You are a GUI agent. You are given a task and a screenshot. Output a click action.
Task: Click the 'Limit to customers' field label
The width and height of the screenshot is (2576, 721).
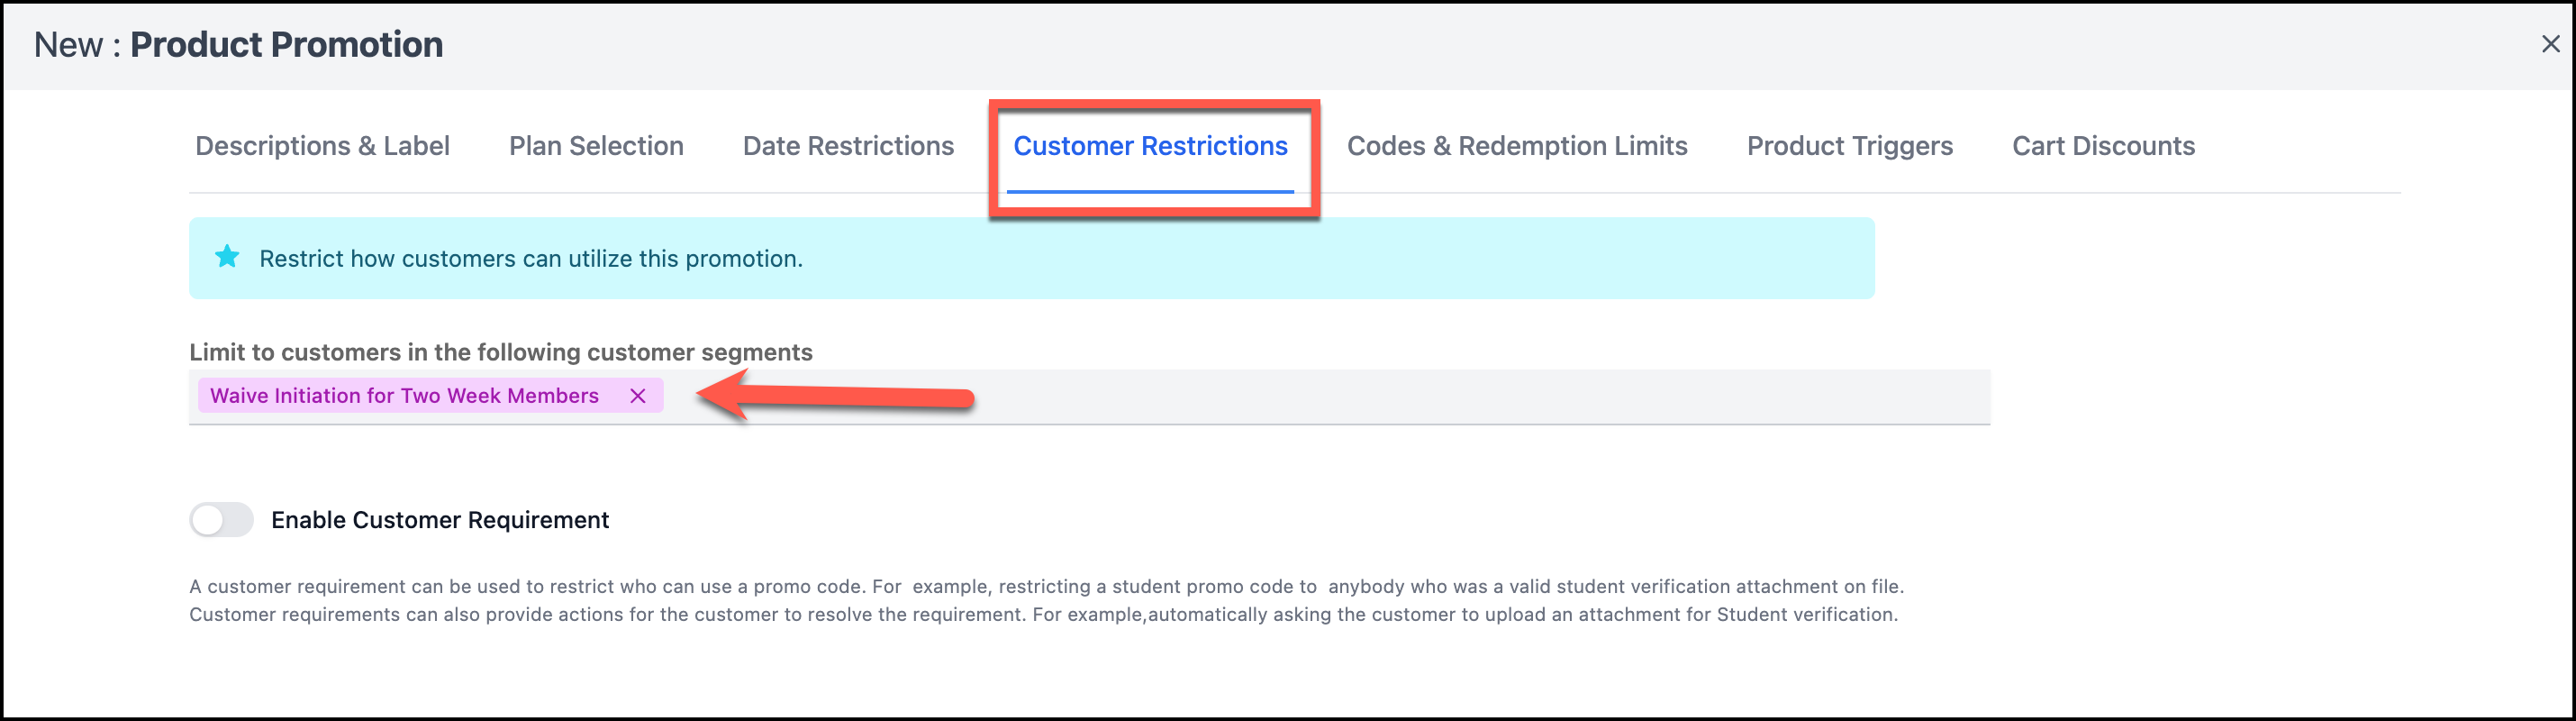click(x=500, y=352)
